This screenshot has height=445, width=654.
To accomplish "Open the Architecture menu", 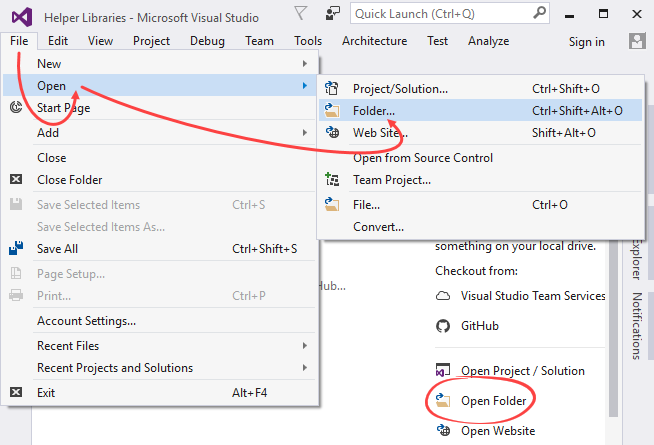I will tap(375, 41).
